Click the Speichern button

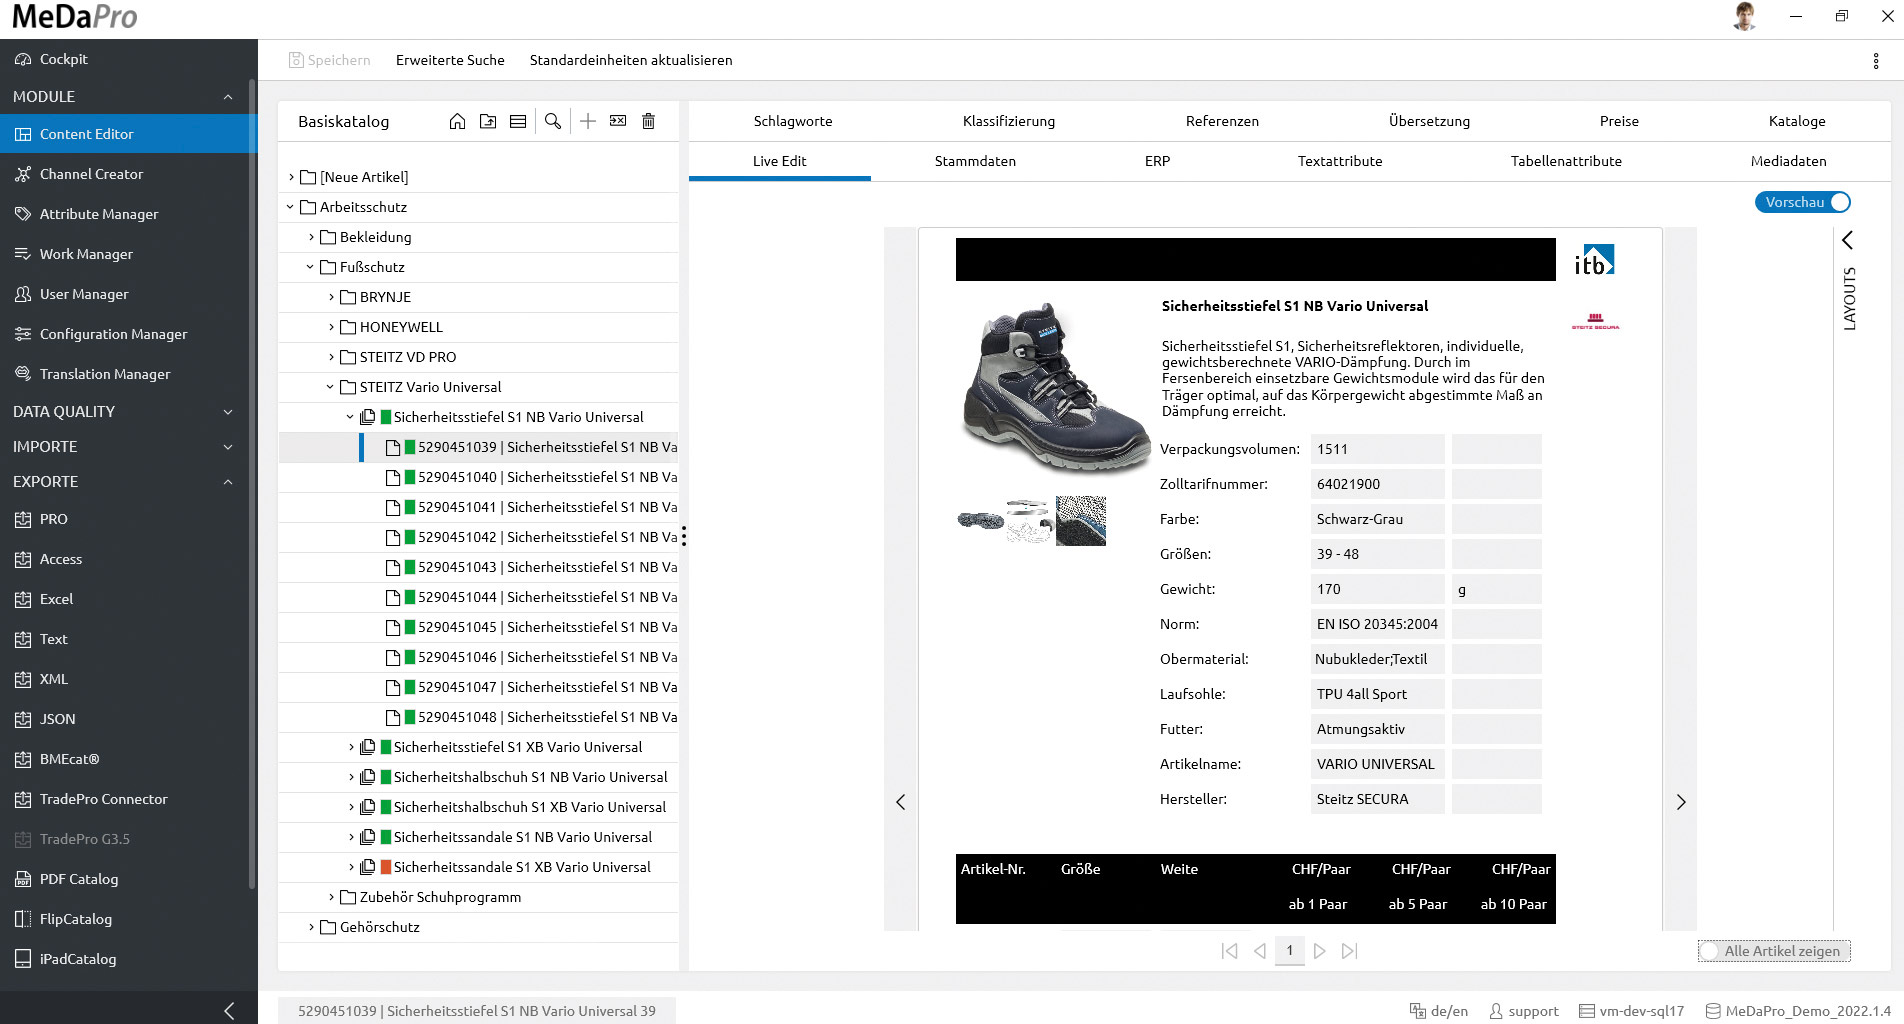click(329, 60)
